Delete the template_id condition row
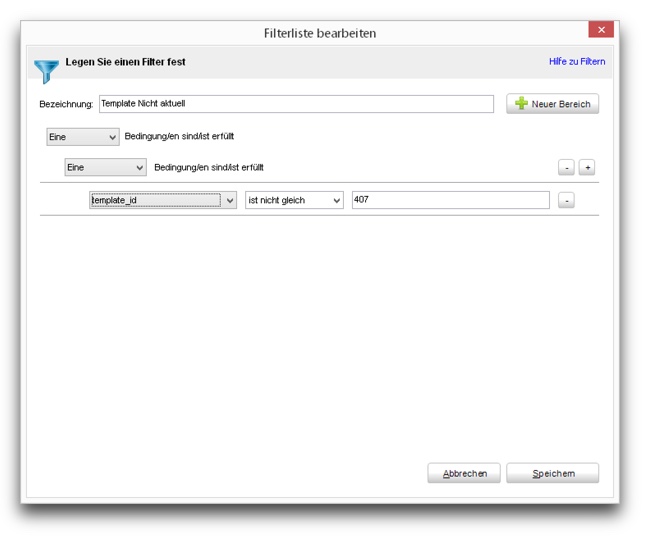 coord(566,201)
